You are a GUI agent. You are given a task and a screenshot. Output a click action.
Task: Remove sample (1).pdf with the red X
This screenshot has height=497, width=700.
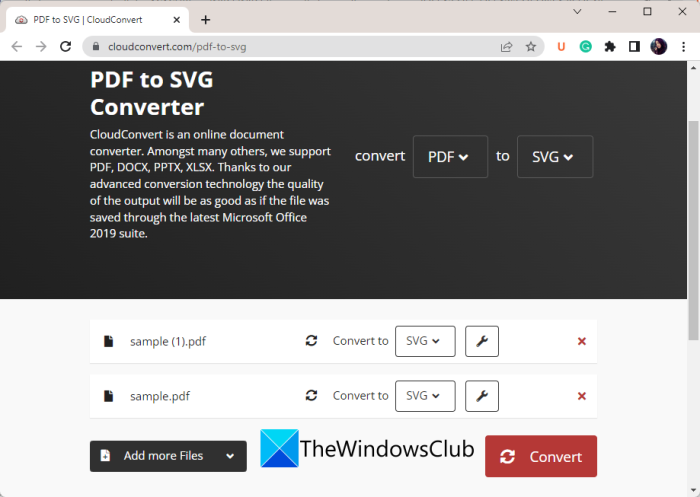[x=581, y=342]
